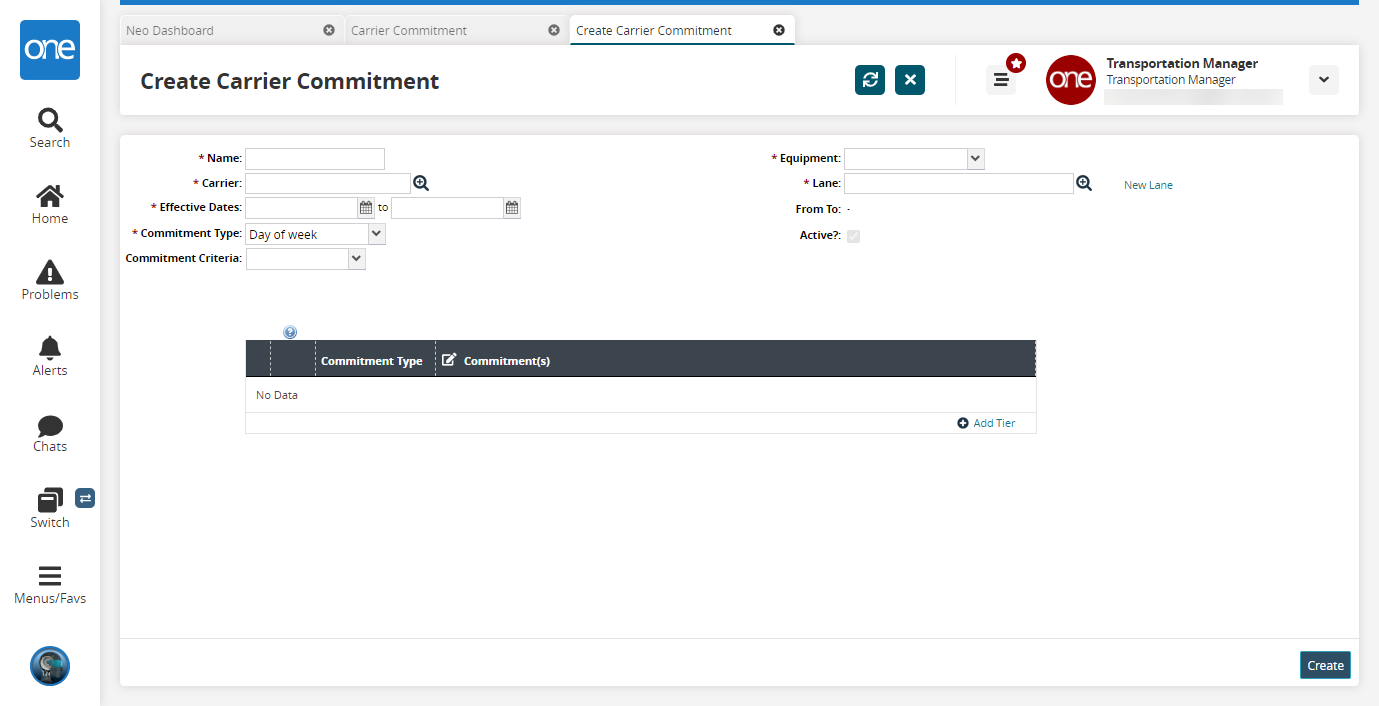1379x706 pixels.
Task: Click the New Lane link
Action: (1148, 185)
